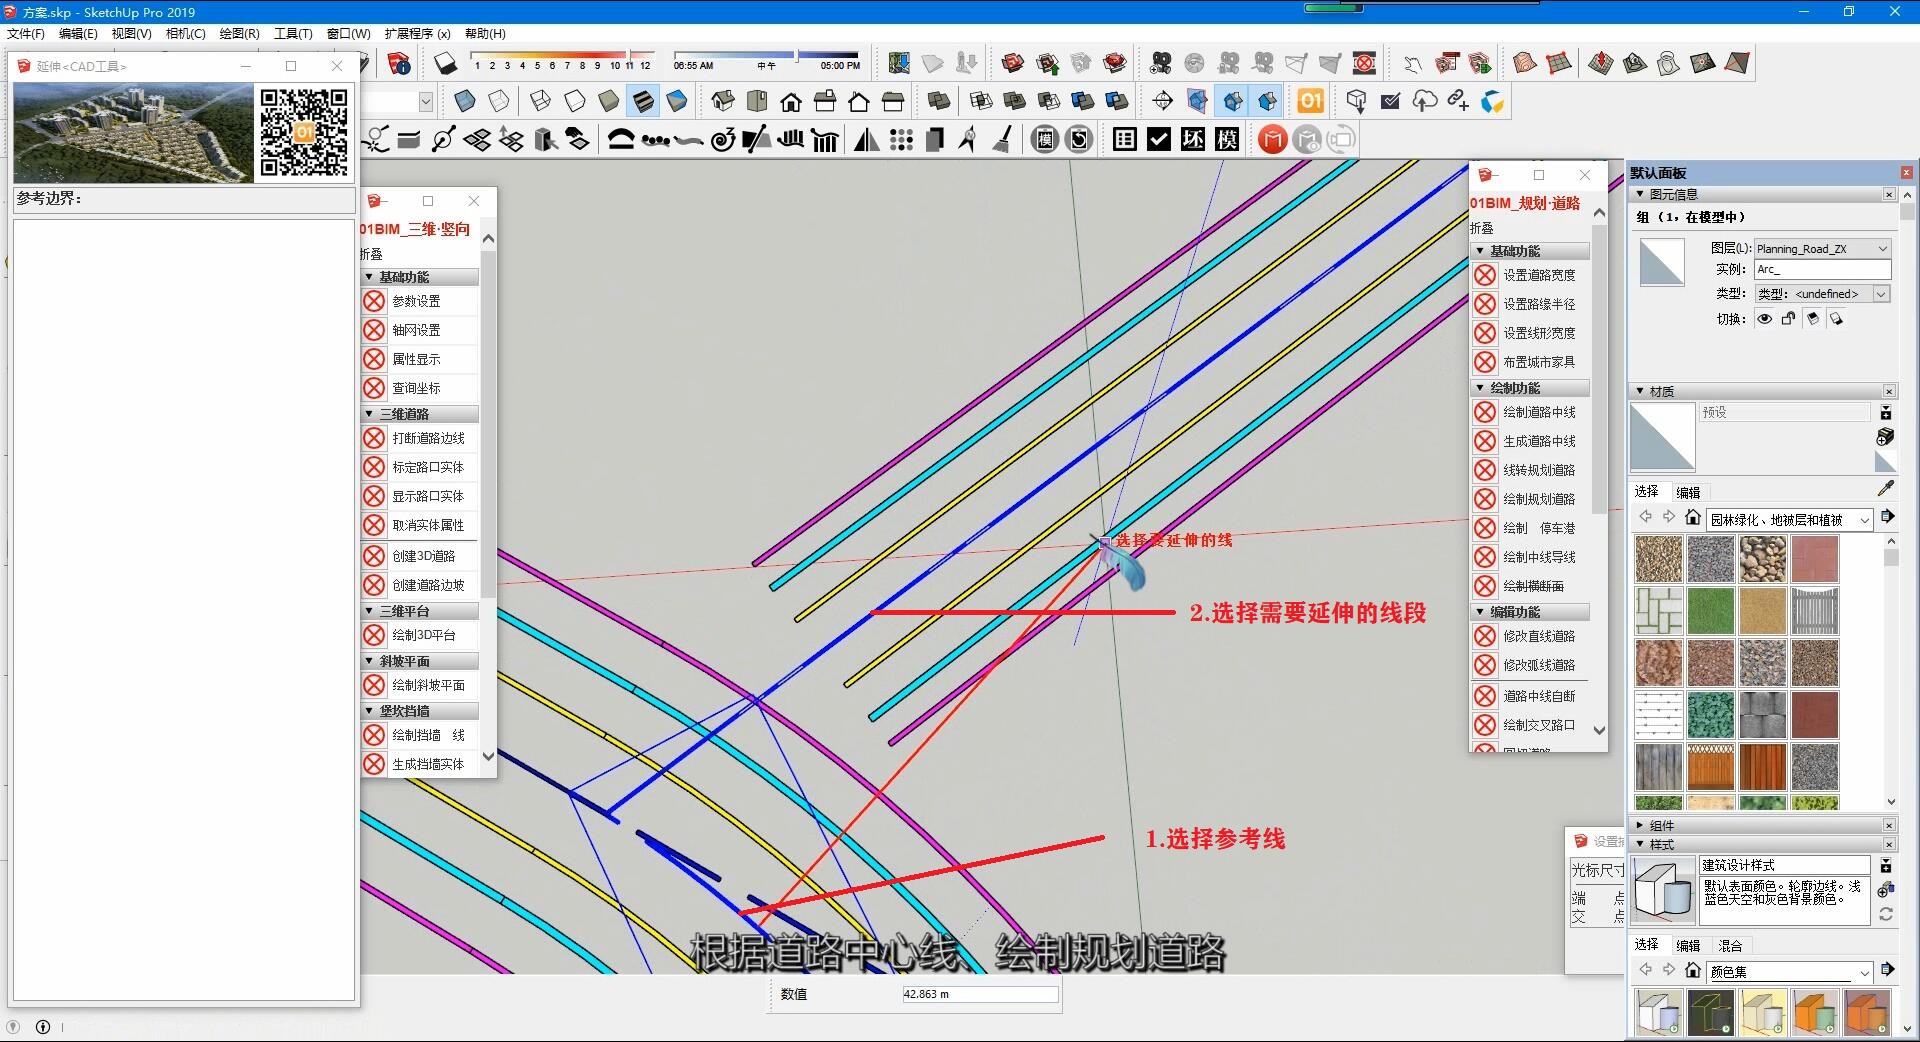Select Monochrome style icon
The image size is (1920, 1042).
click(677, 101)
